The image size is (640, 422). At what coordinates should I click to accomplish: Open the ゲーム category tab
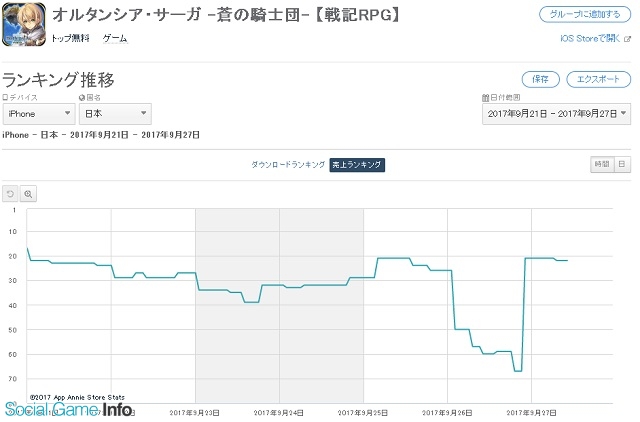tap(114, 37)
